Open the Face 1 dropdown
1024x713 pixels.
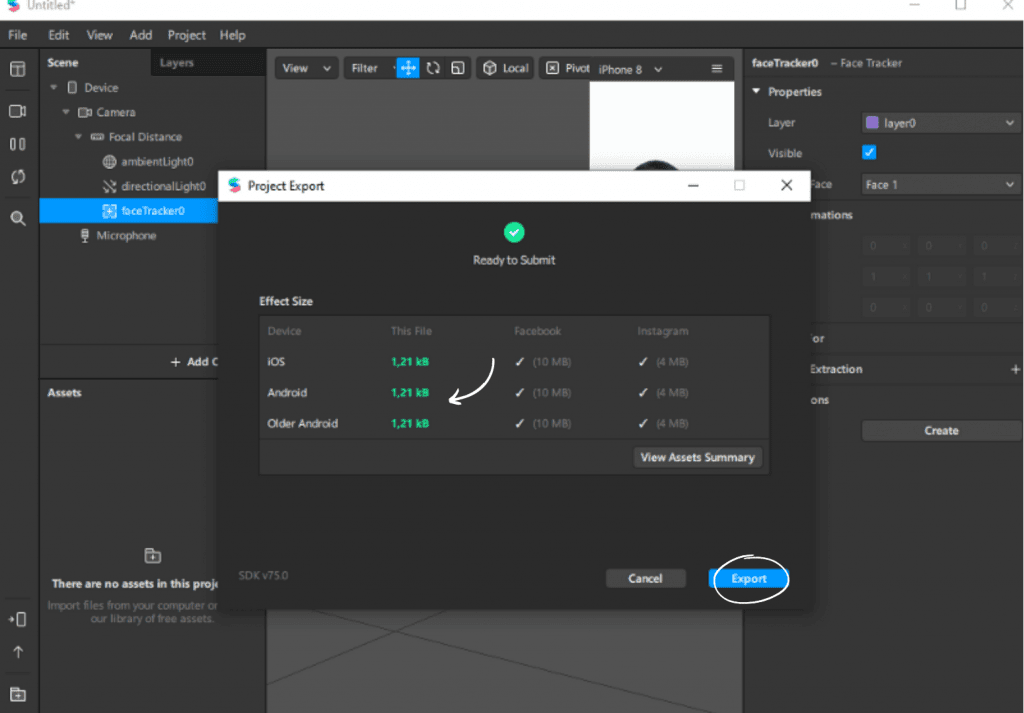(x=940, y=185)
